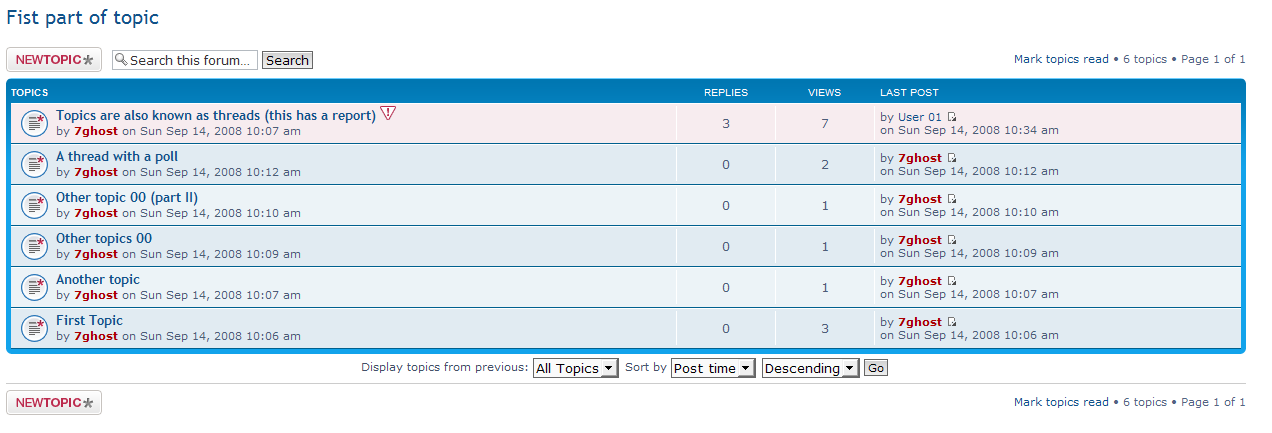The width and height of the screenshot is (1272, 433).
Task: Open author 7ghost link under 'A thread with a poll'
Action: click(x=96, y=172)
